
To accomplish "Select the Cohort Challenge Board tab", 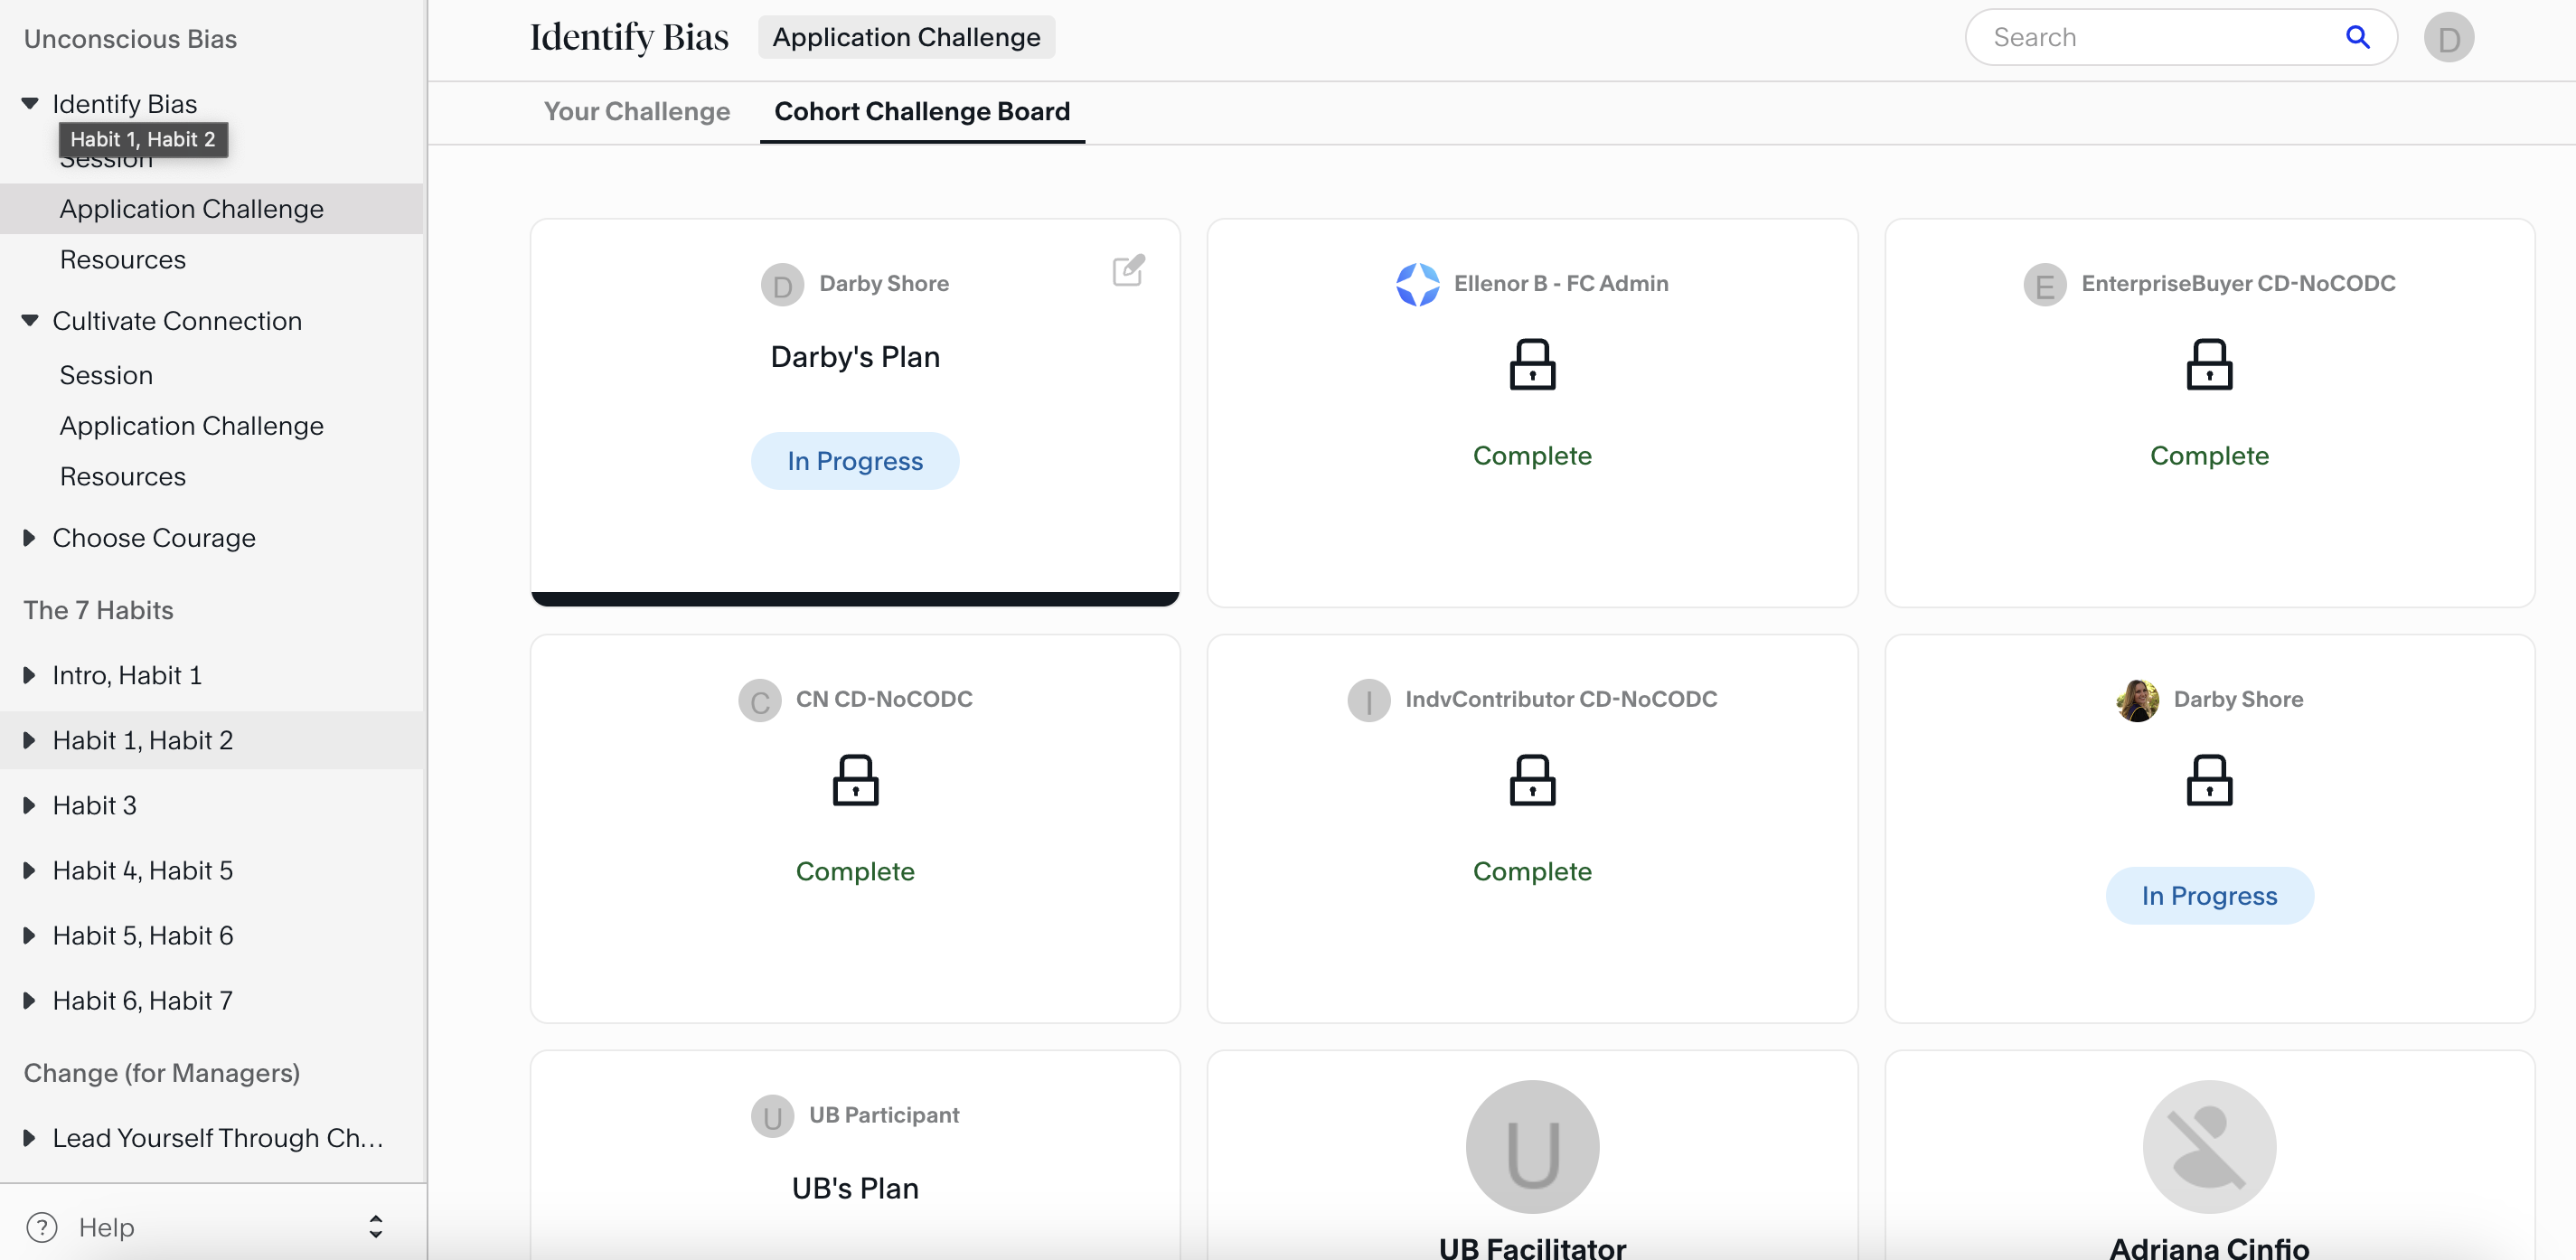I will click(x=921, y=111).
